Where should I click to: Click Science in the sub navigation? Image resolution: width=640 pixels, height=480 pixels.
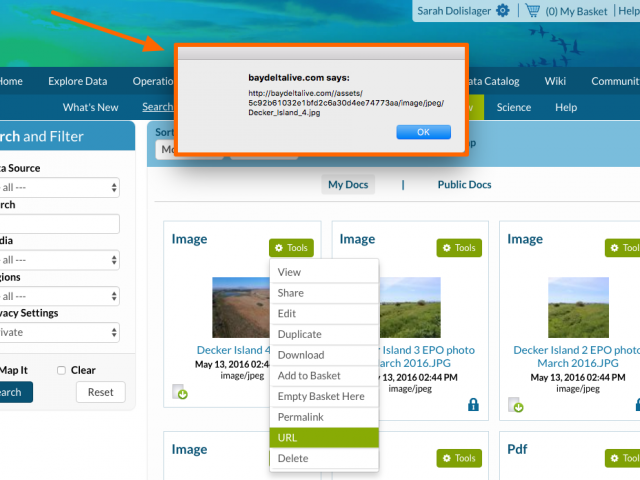[x=514, y=107]
